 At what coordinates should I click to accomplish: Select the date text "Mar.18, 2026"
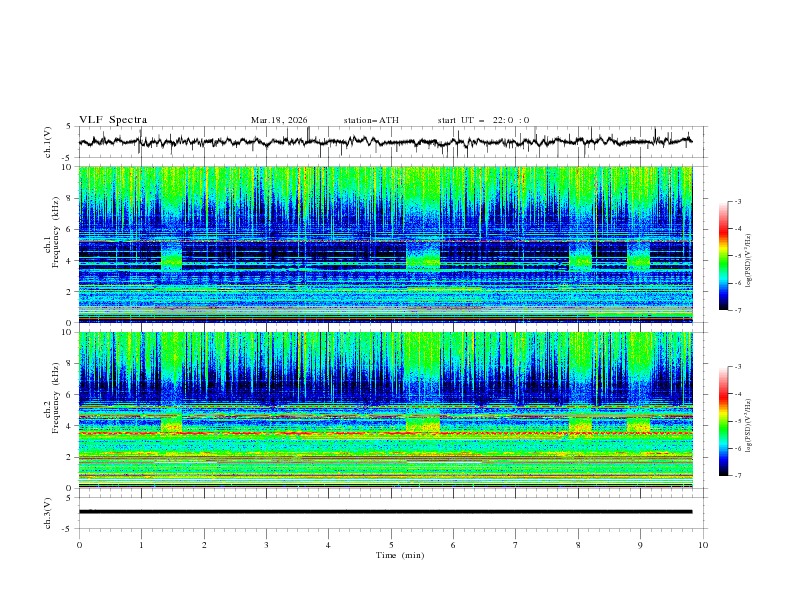point(279,120)
